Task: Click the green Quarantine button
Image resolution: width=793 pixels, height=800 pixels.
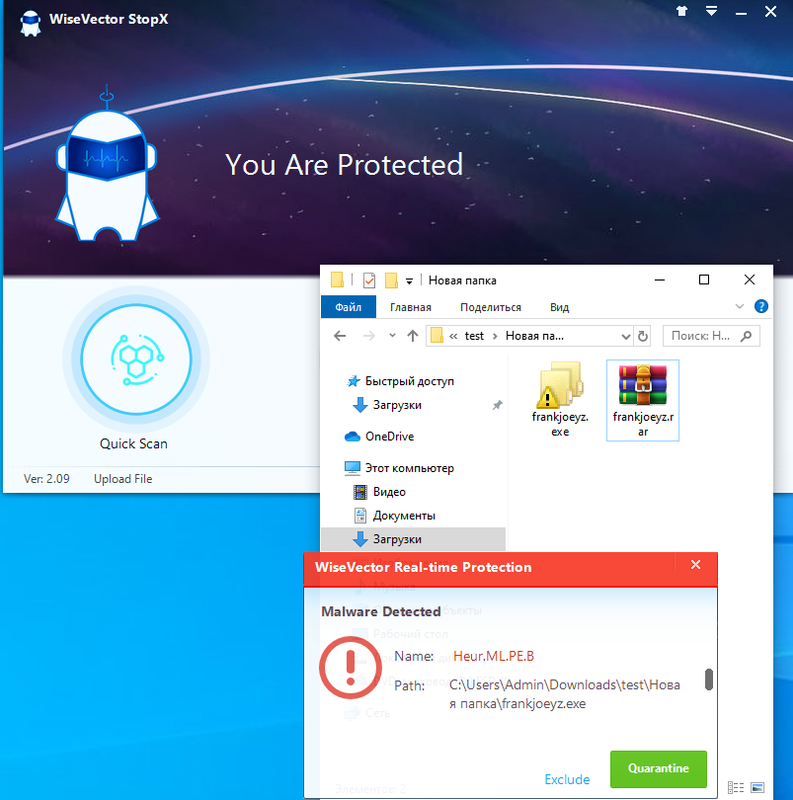Action: [x=658, y=768]
